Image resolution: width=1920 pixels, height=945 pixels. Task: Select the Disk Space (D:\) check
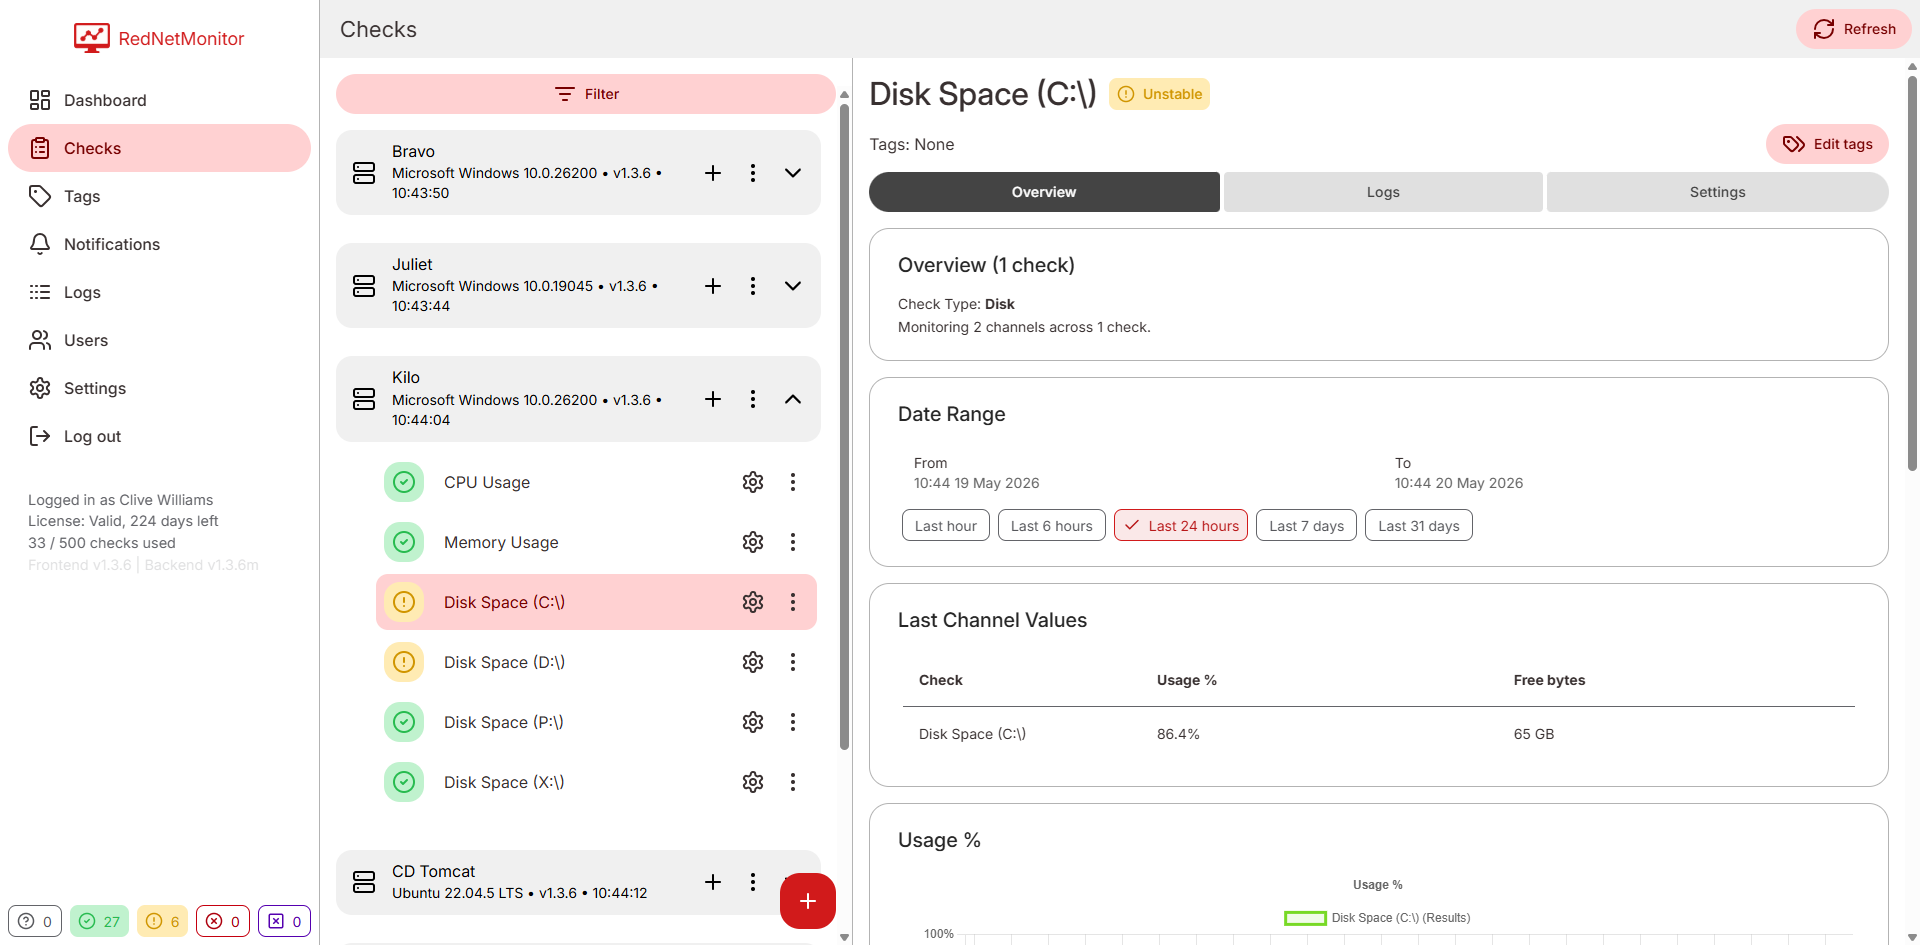596,662
